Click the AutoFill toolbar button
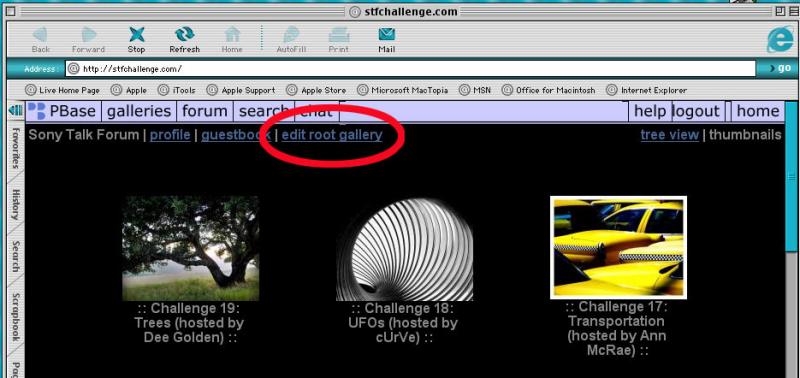This screenshot has height=378, width=800. click(x=290, y=40)
